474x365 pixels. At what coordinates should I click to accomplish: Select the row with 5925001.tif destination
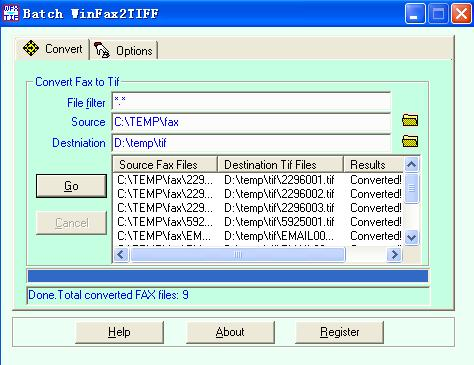tap(258, 222)
